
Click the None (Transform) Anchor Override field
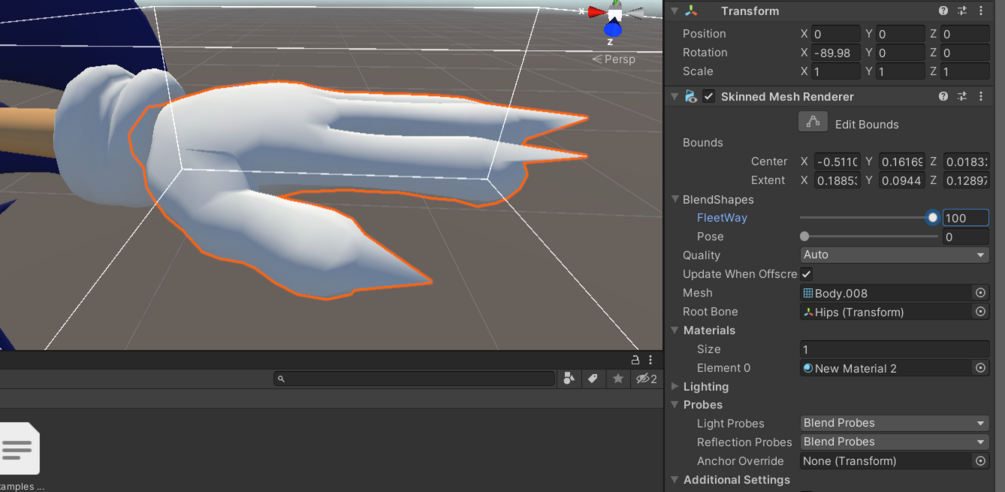(887, 461)
